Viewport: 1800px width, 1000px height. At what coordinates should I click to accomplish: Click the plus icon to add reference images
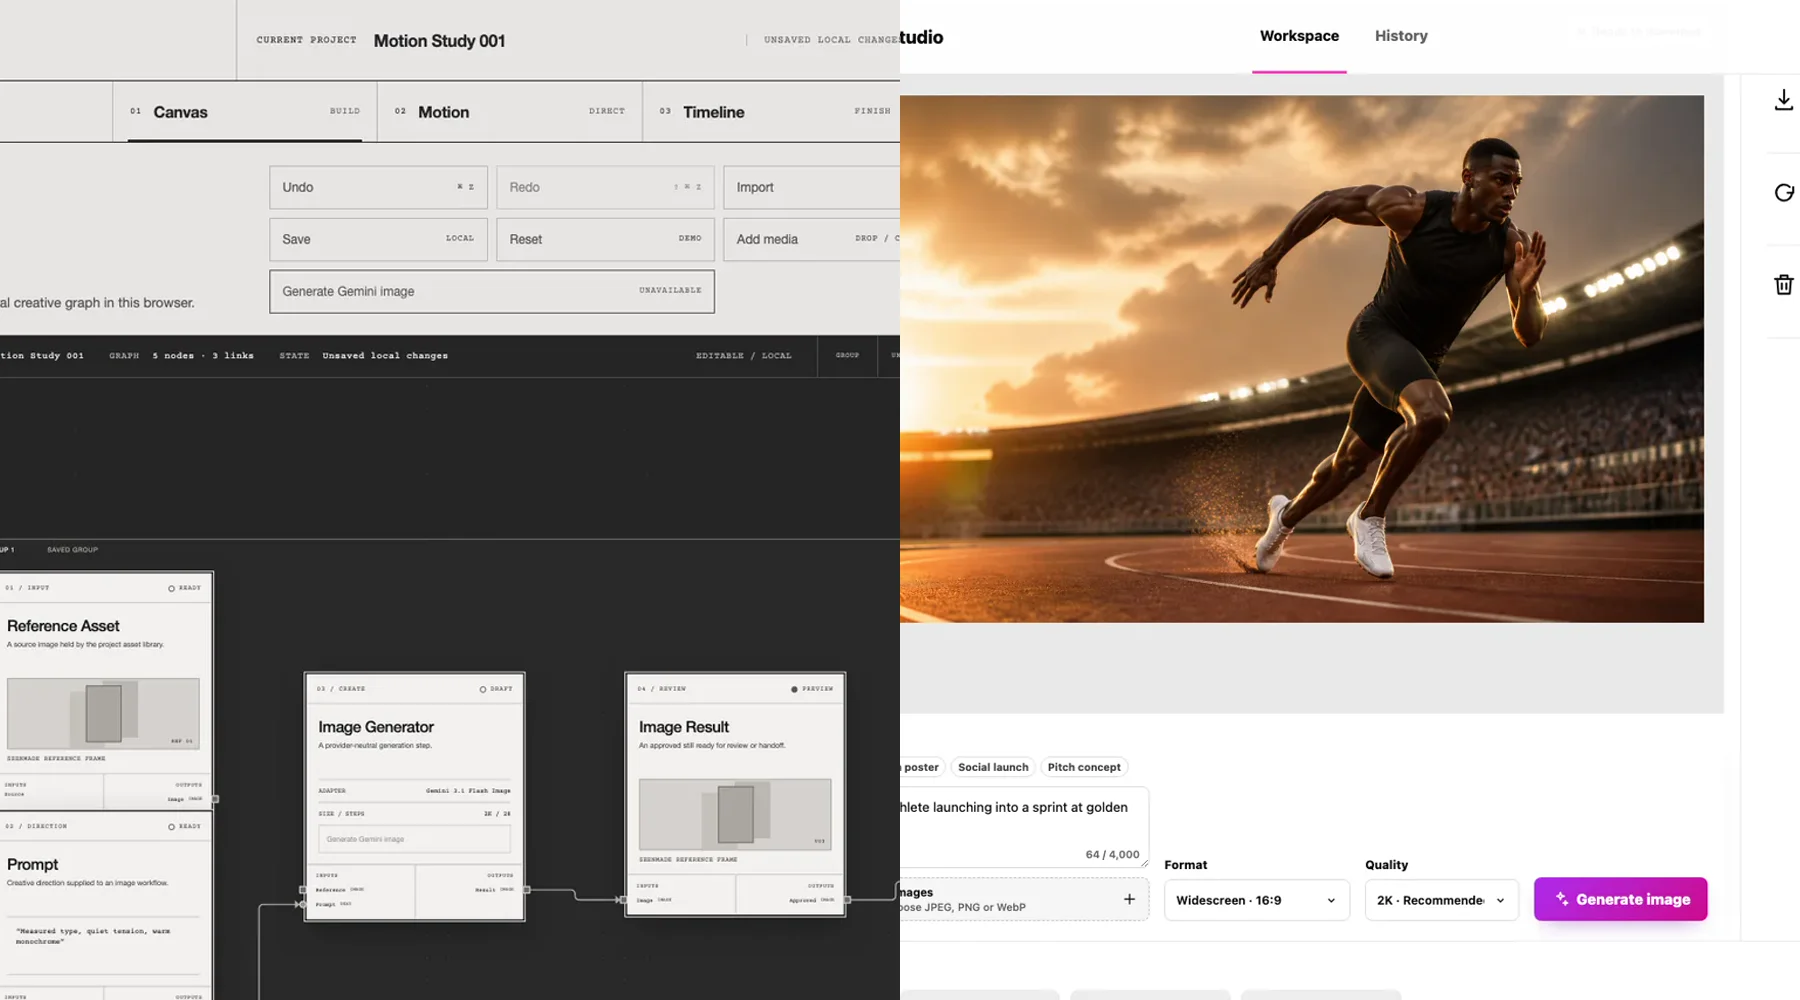[x=1129, y=899]
